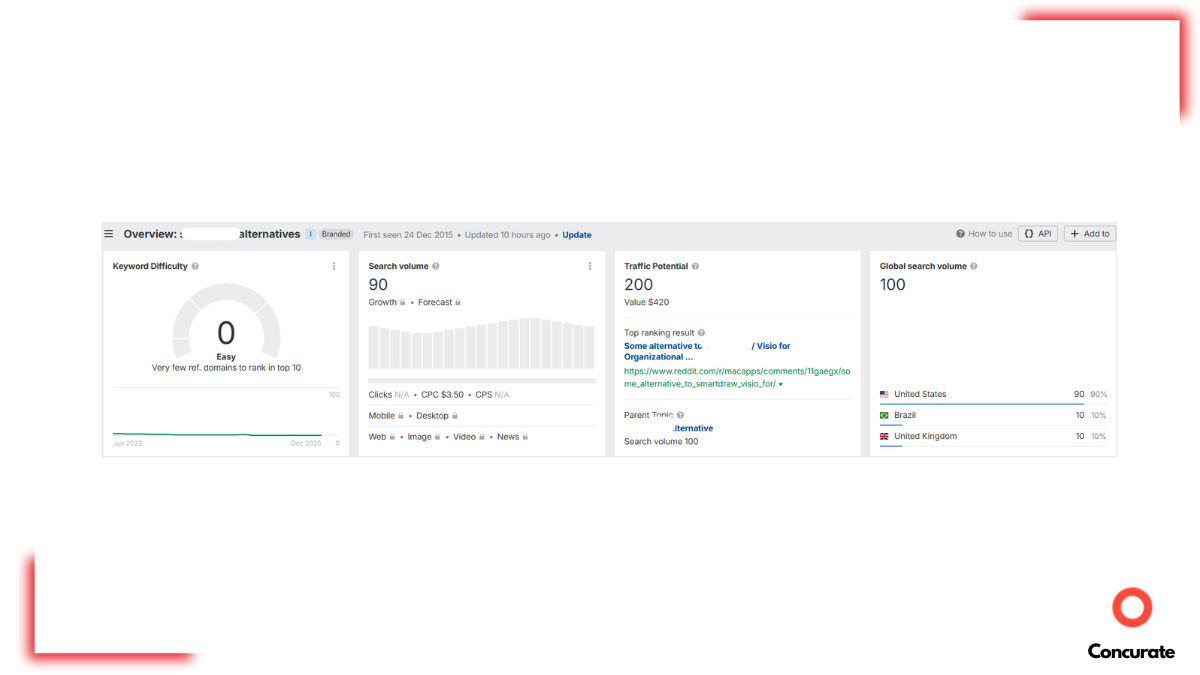
Task: Click the Update link
Action: click(x=577, y=235)
